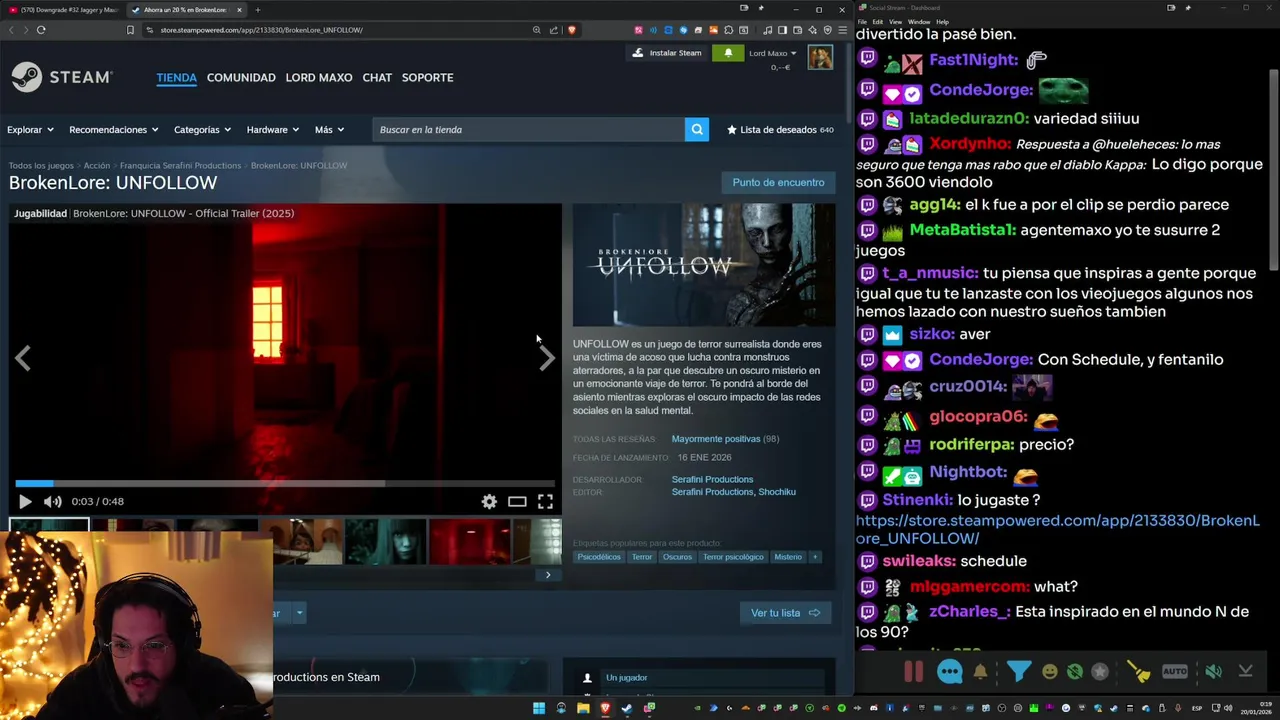This screenshot has width=1280, height=720.
Task: Open a new browser tab
Action: coord(257,10)
